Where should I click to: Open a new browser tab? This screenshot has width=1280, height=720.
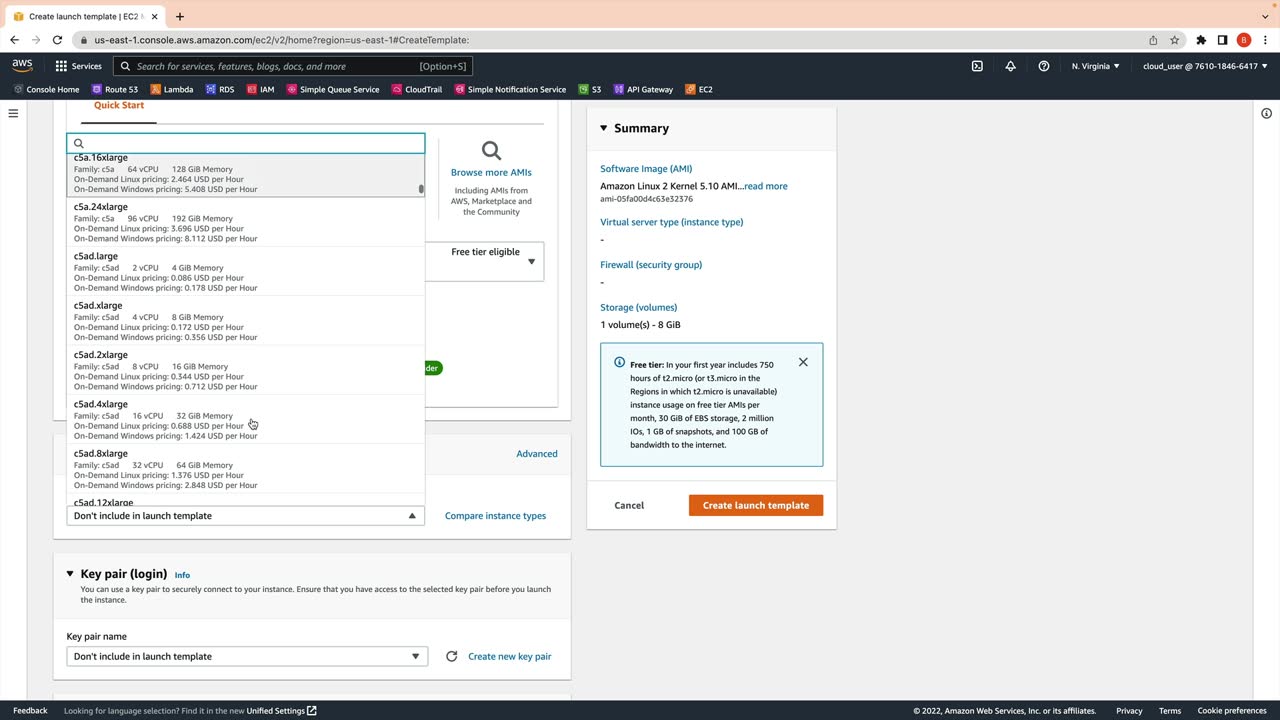tap(180, 16)
